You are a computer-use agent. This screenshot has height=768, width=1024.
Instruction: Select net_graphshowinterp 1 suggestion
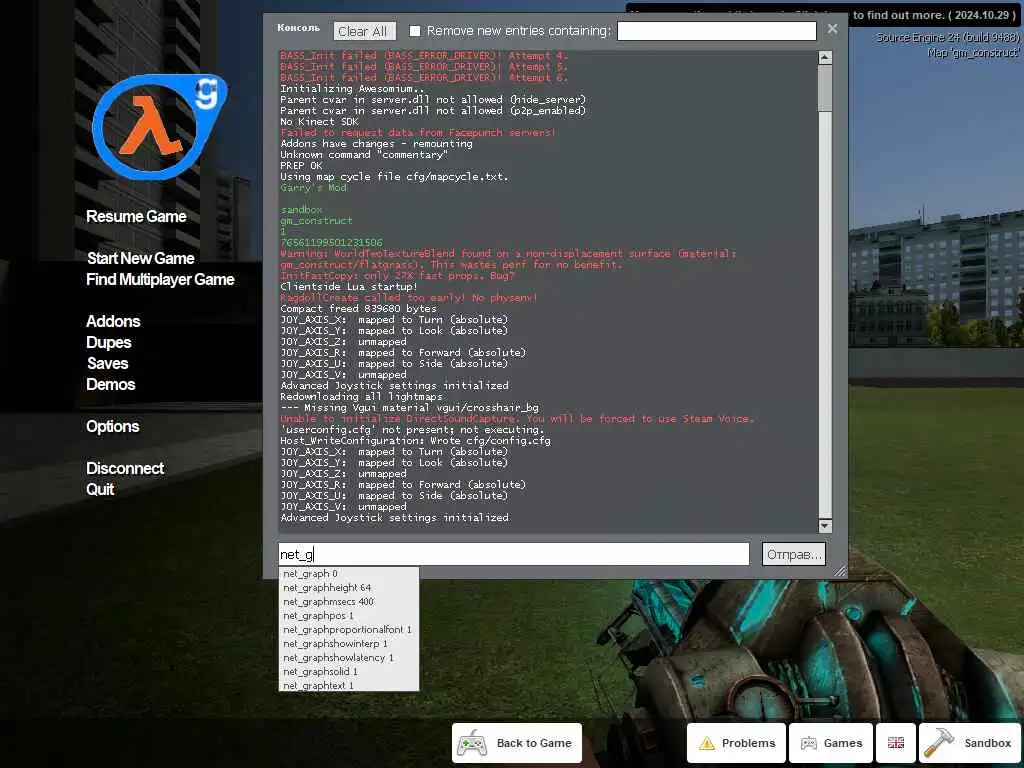pos(349,644)
